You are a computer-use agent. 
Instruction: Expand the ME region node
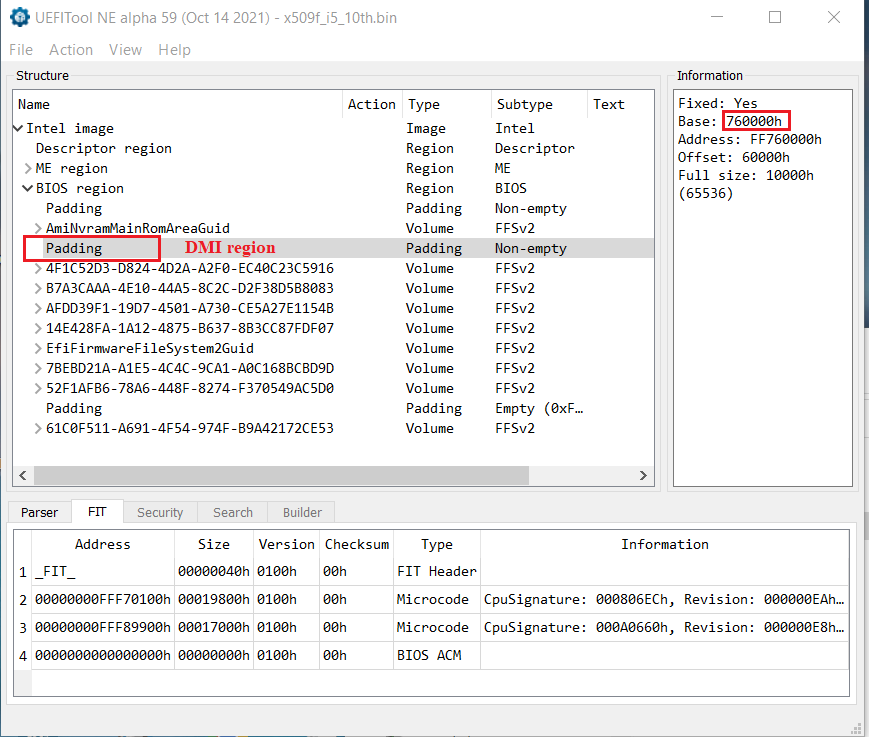[28, 168]
